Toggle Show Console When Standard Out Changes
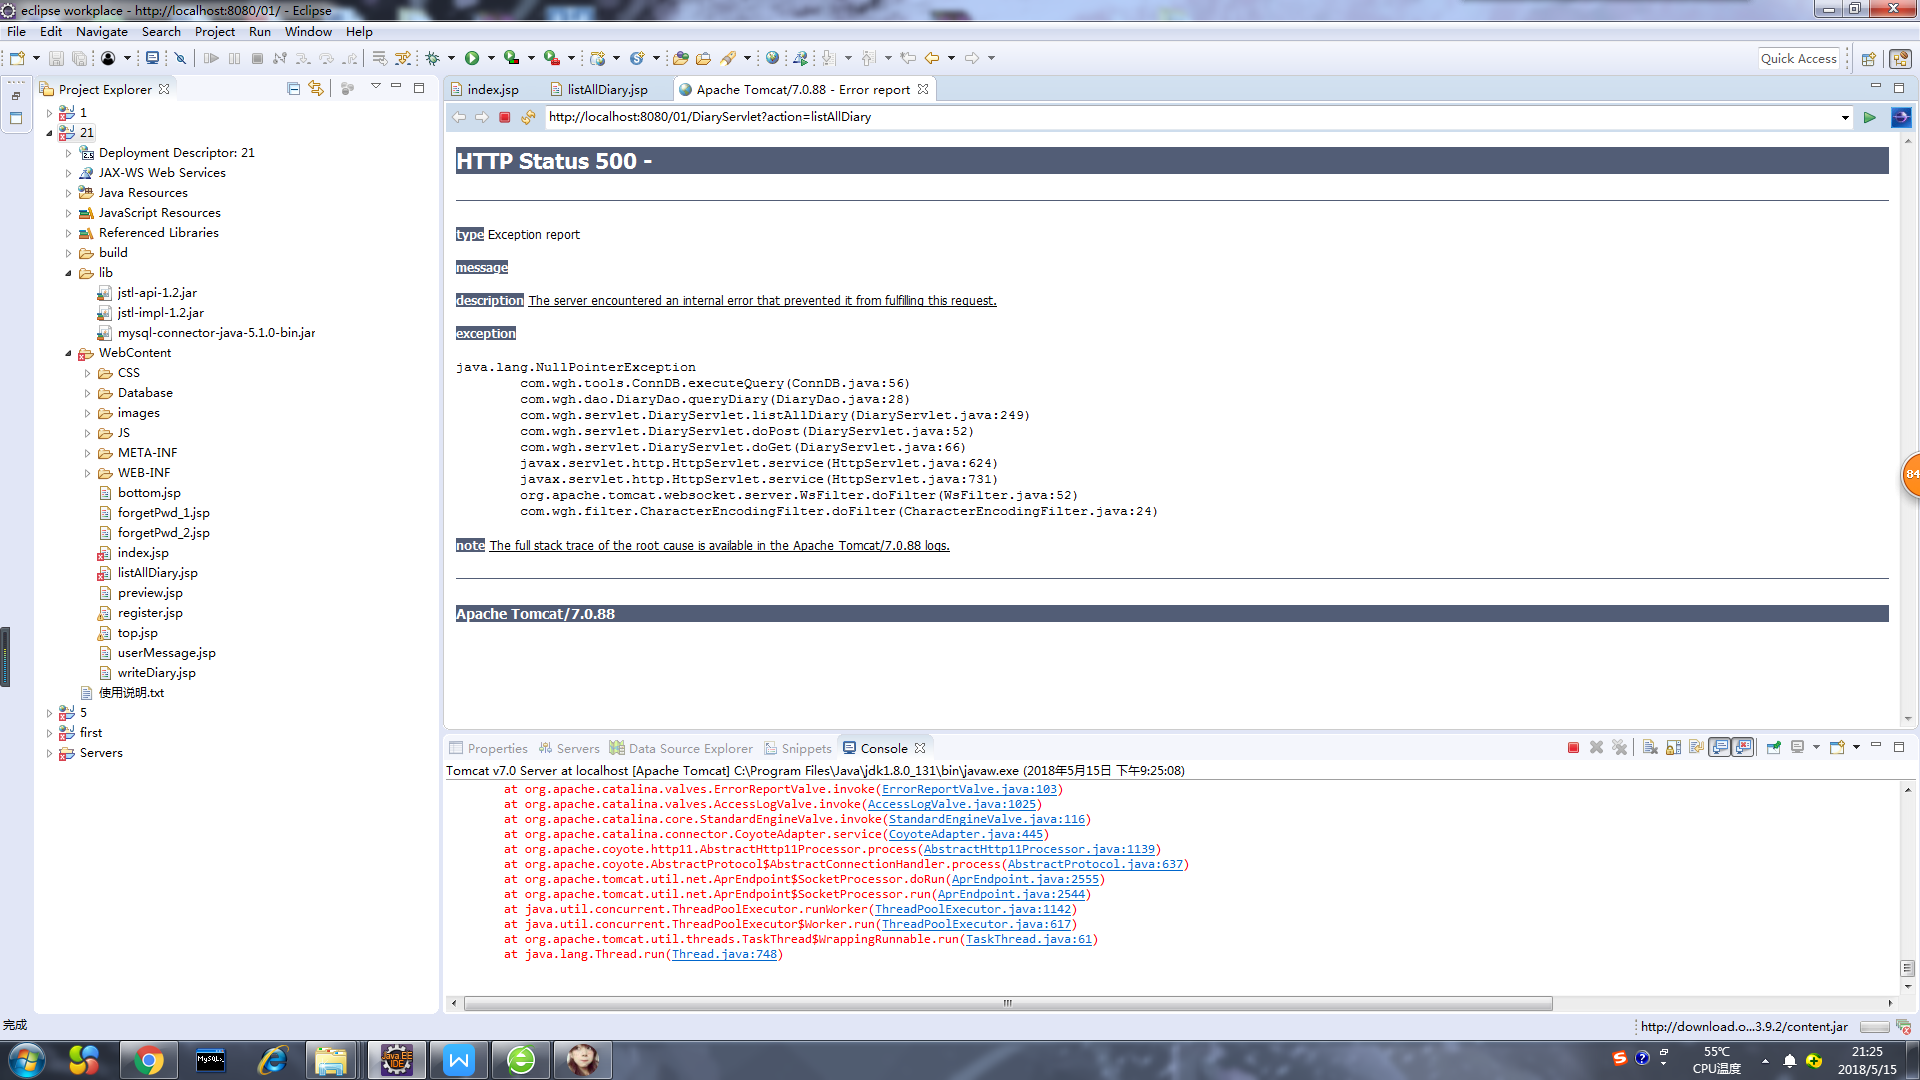This screenshot has height=1080, width=1920. click(1720, 747)
